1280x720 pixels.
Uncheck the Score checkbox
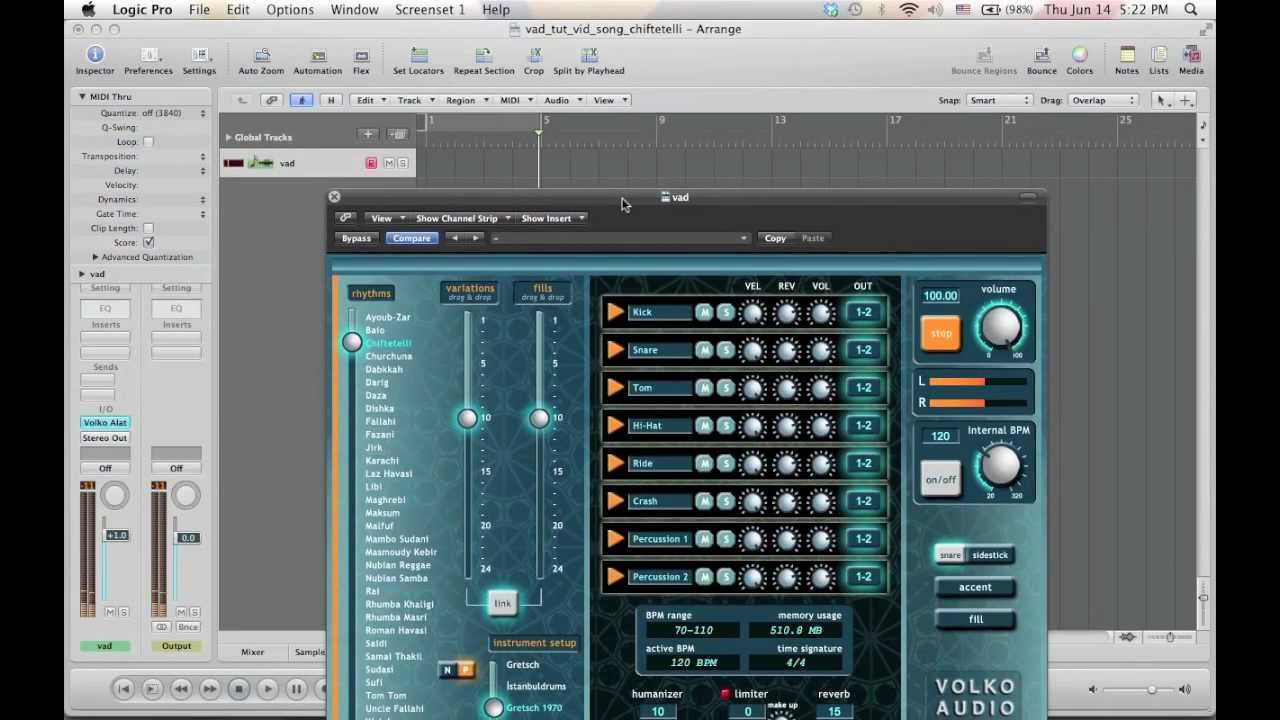[148, 243]
